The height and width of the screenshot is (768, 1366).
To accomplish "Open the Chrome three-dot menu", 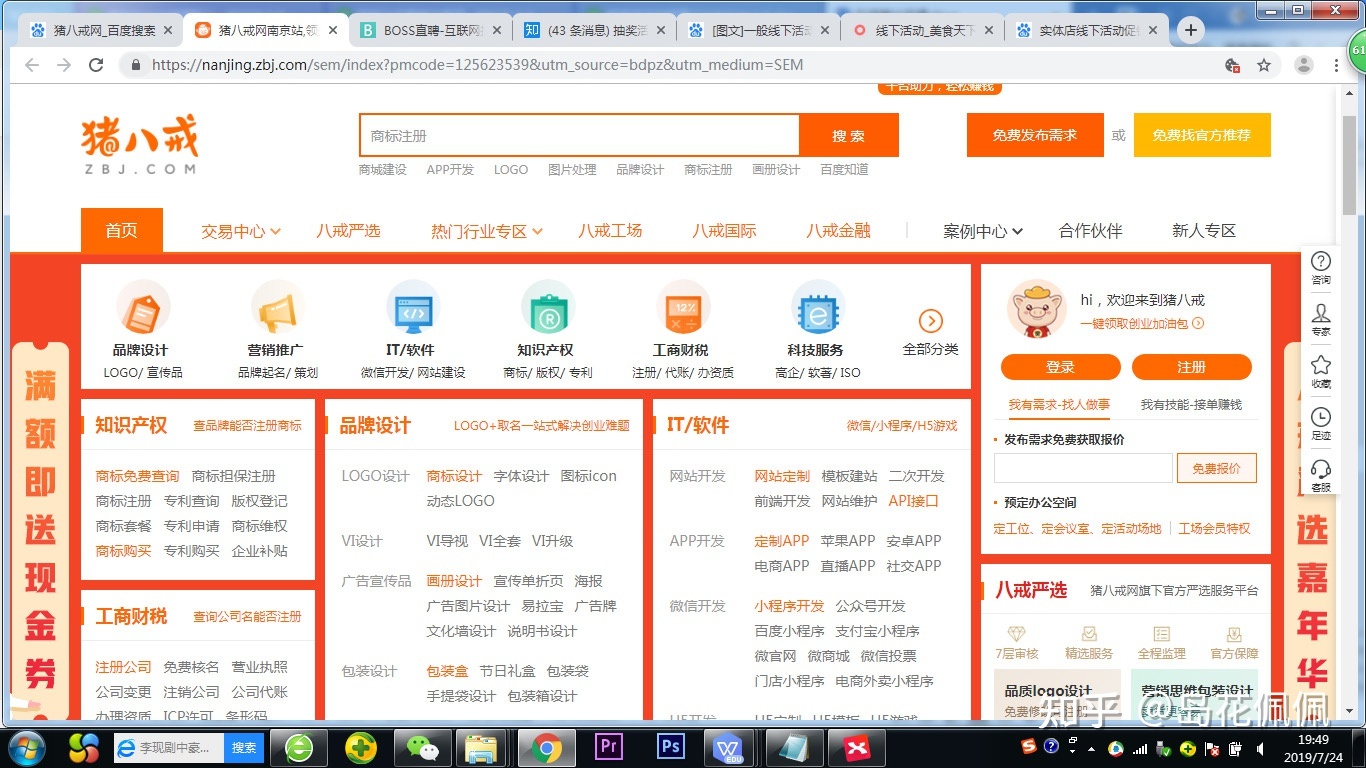I will (1337, 65).
